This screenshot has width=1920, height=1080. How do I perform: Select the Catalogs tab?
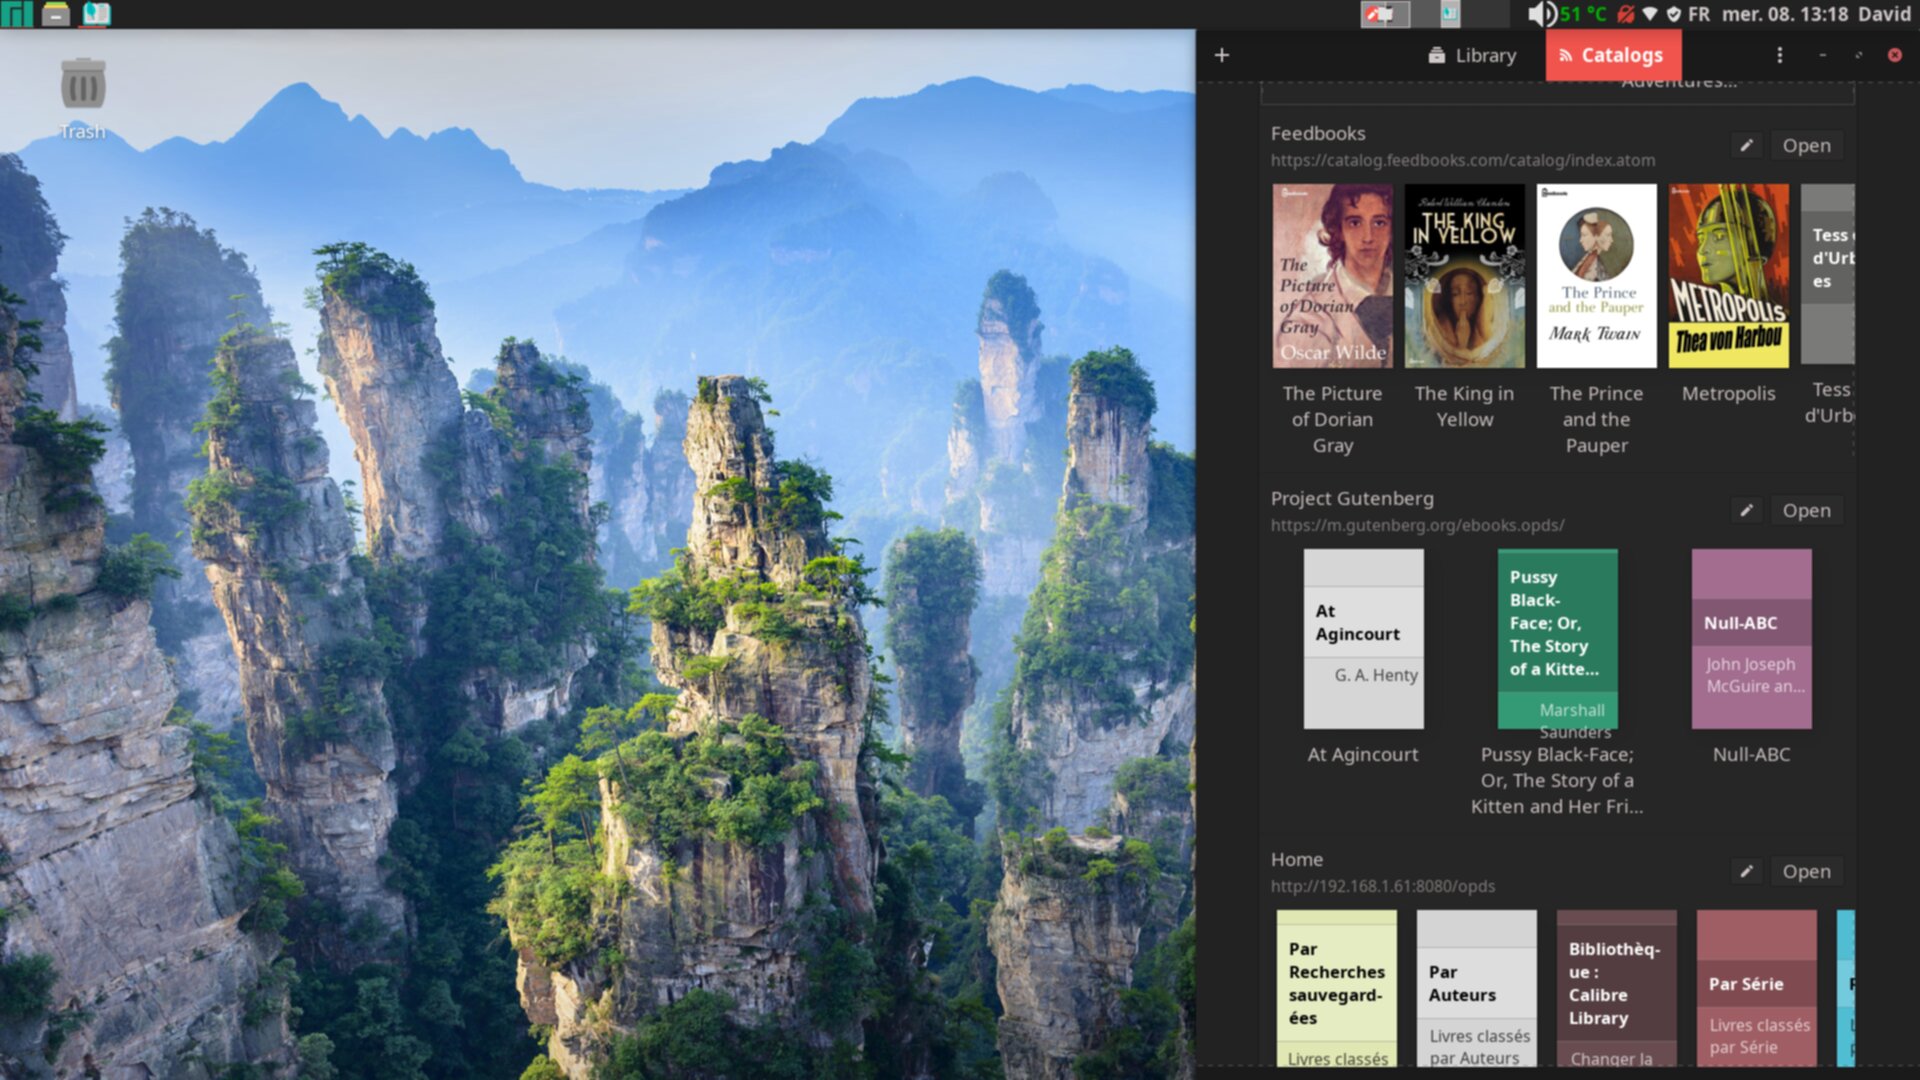(1612, 55)
